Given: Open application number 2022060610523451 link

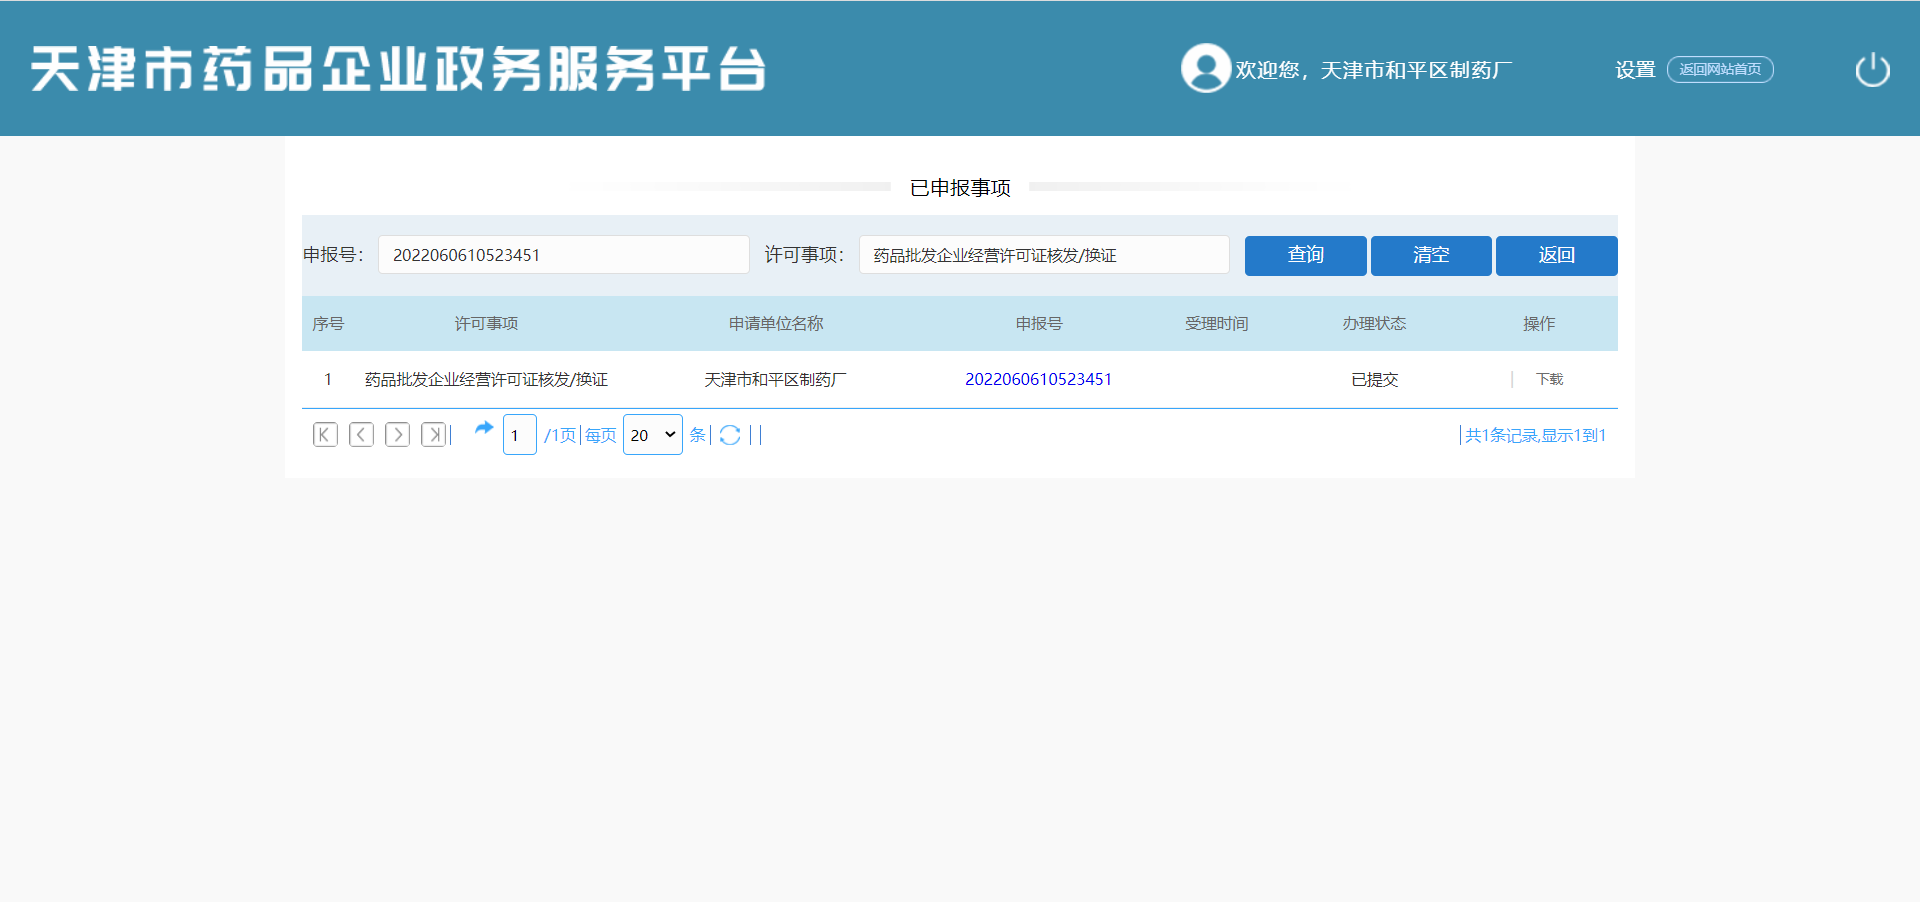Looking at the screenshot, I should (x=1038, y=380).
